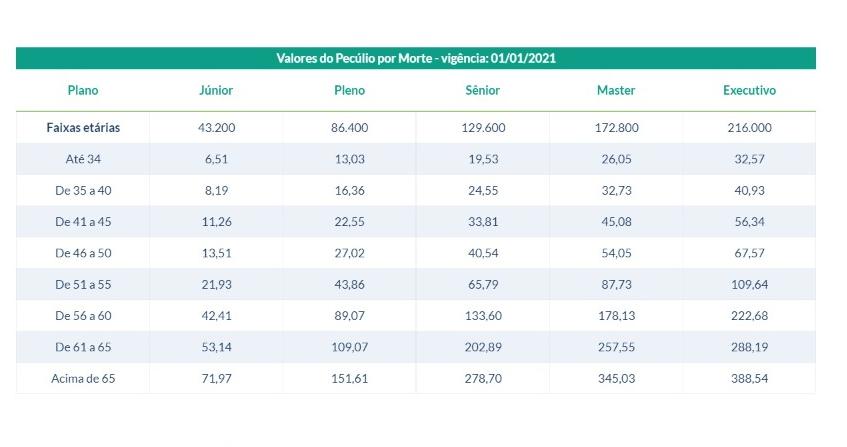Click the De 46 a 50 row label
The image size is (847, 447).
pos(83,253)
